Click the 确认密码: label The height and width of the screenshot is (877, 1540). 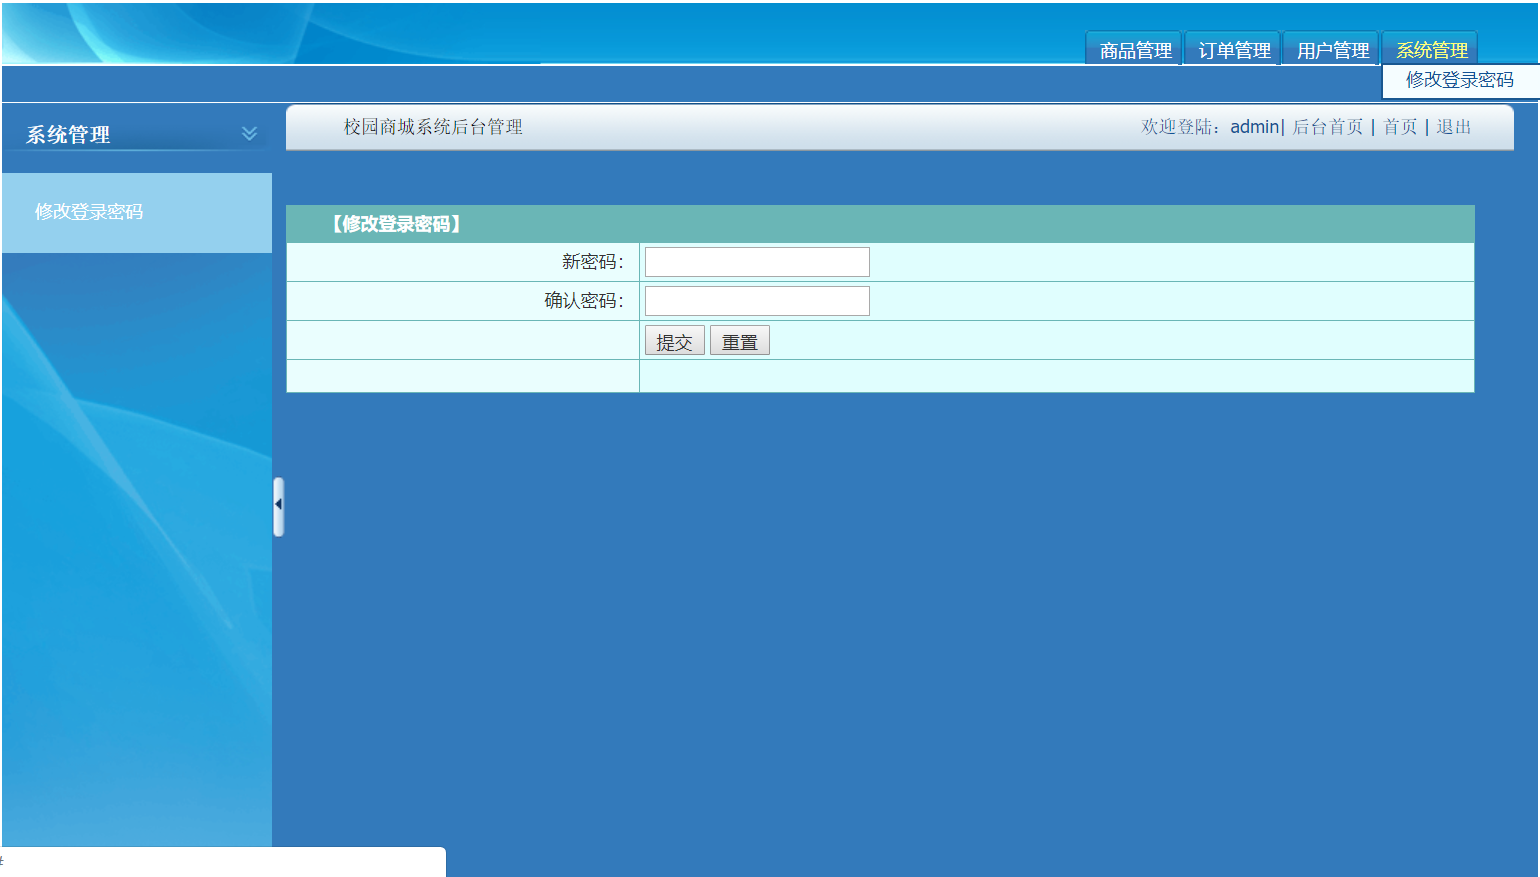pos(584,301)
